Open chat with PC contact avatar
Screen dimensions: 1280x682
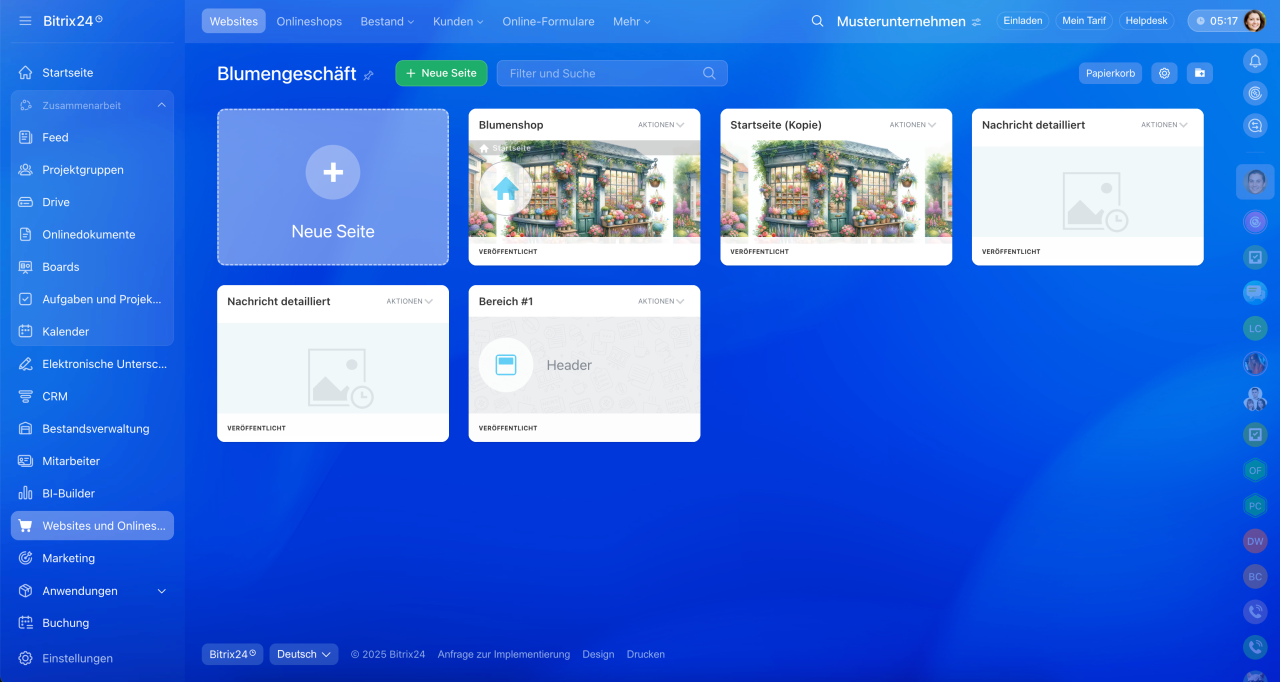pos(1255,506)
